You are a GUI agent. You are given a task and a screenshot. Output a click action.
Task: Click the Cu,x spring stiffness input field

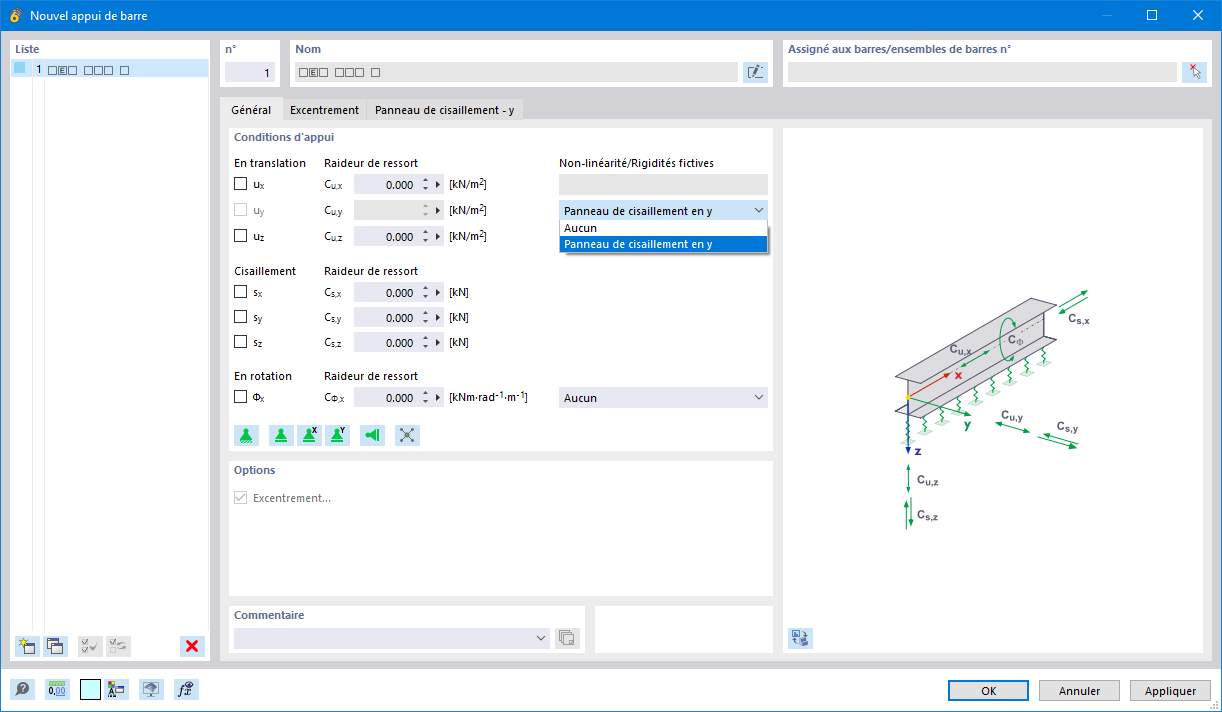386,185
